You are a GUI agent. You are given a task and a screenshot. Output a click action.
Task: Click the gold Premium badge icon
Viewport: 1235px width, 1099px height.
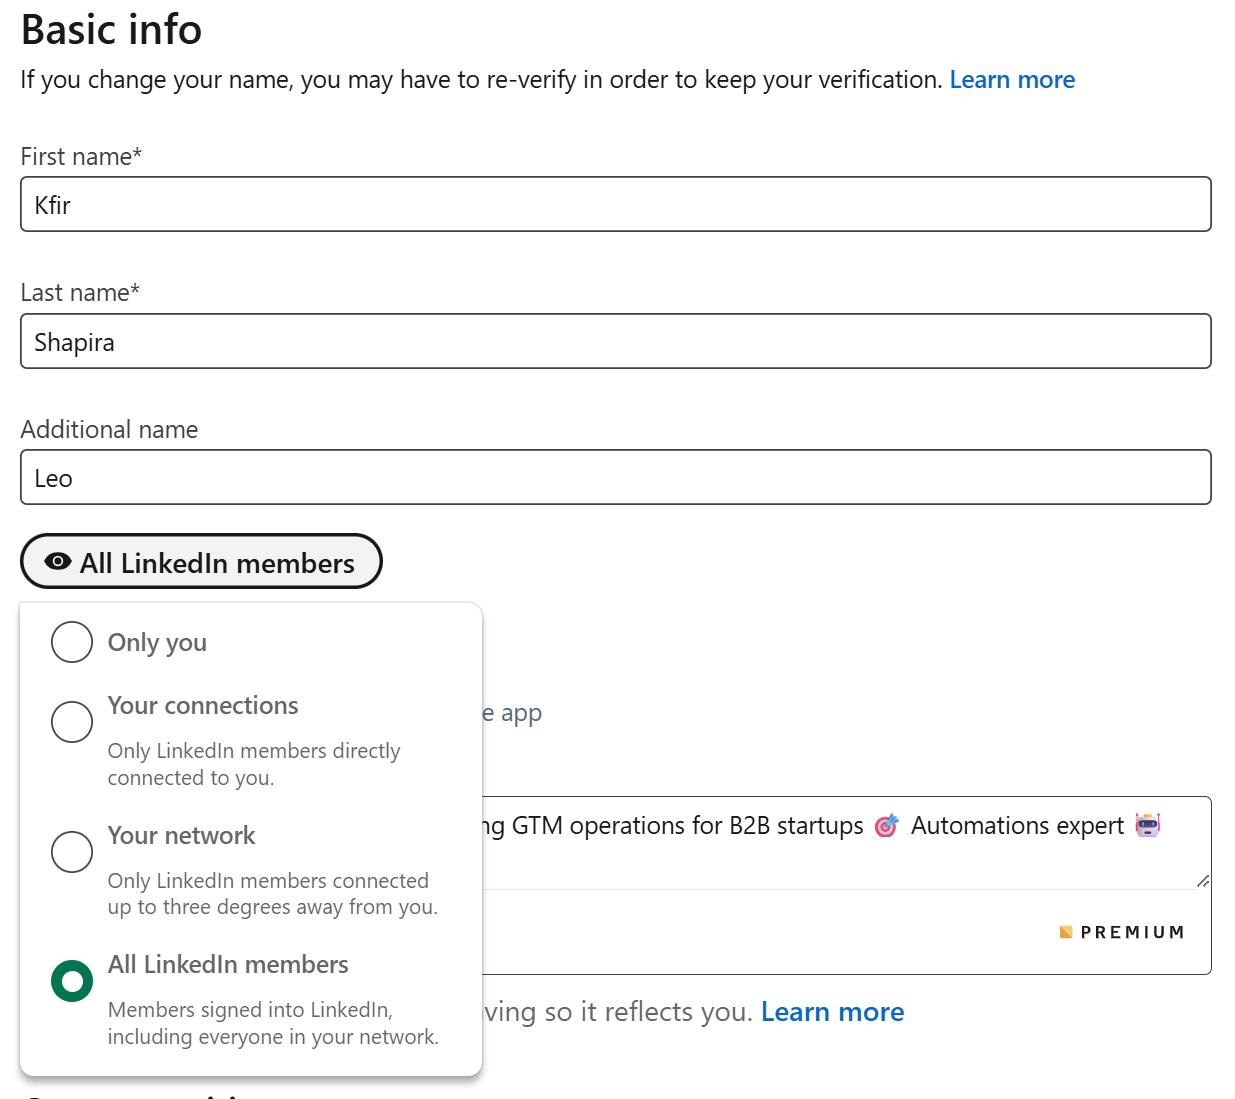click(1066, 932)
